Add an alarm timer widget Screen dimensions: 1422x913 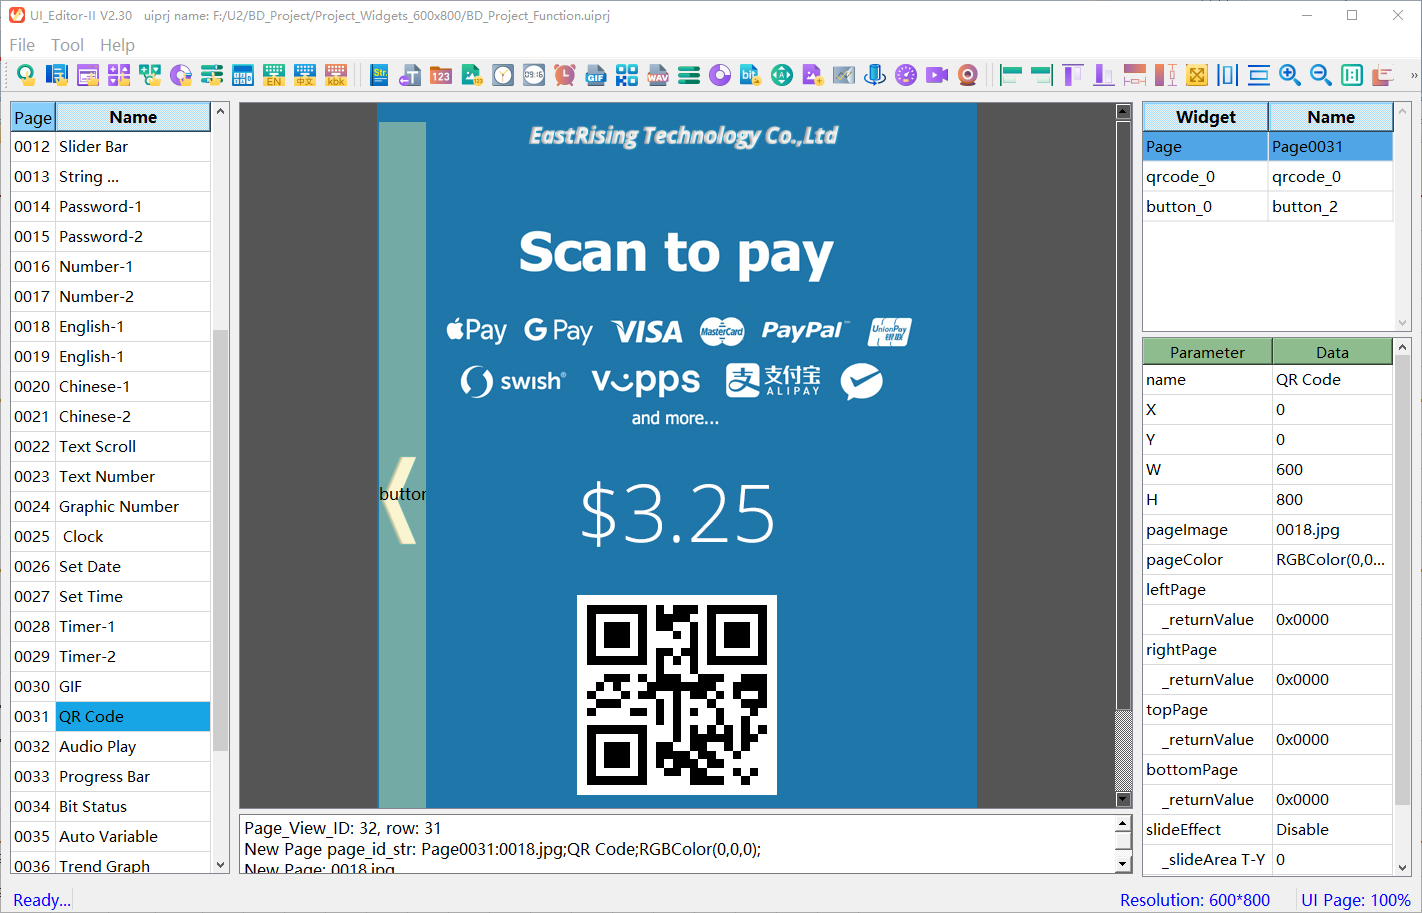[x=565, y=75]
